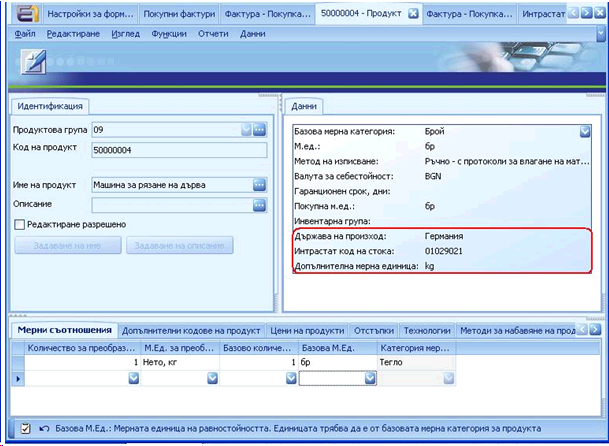Open Цени на продукти tab
This screenshot has width=609, height=446.
[307, 331]
